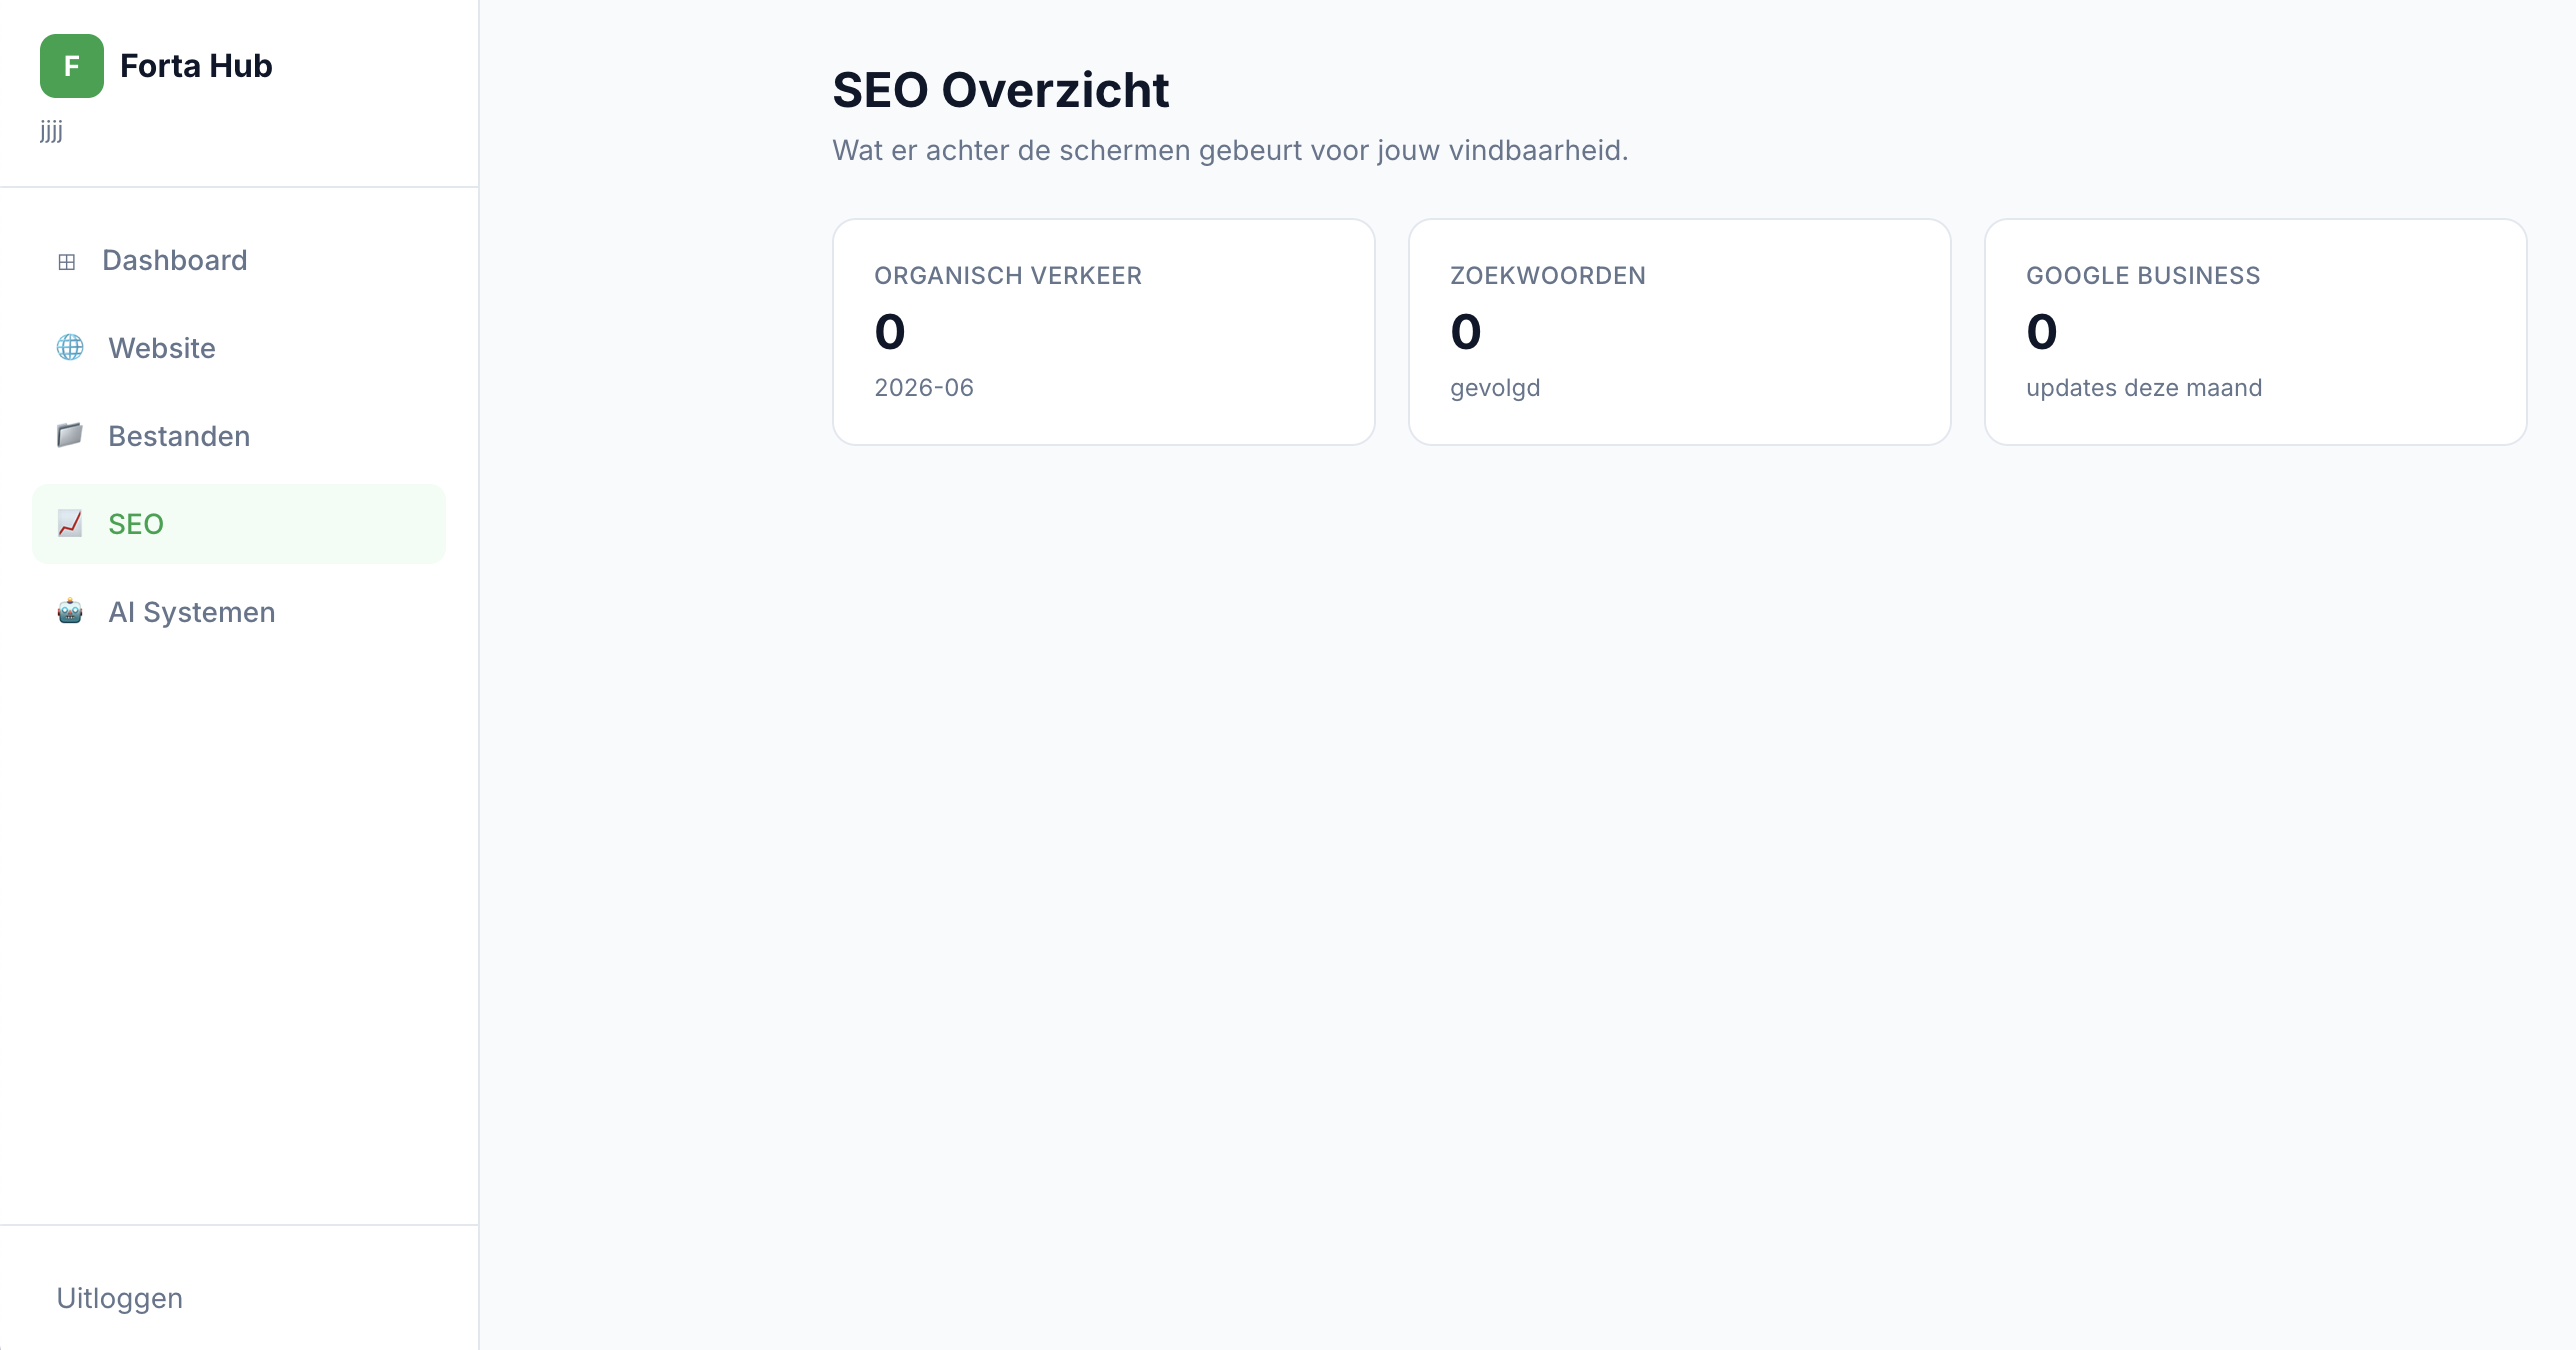The height and width of the screenshot is (1350, 2576).
Task: Click the Dashboard grid icon
Action: [67, 262]
